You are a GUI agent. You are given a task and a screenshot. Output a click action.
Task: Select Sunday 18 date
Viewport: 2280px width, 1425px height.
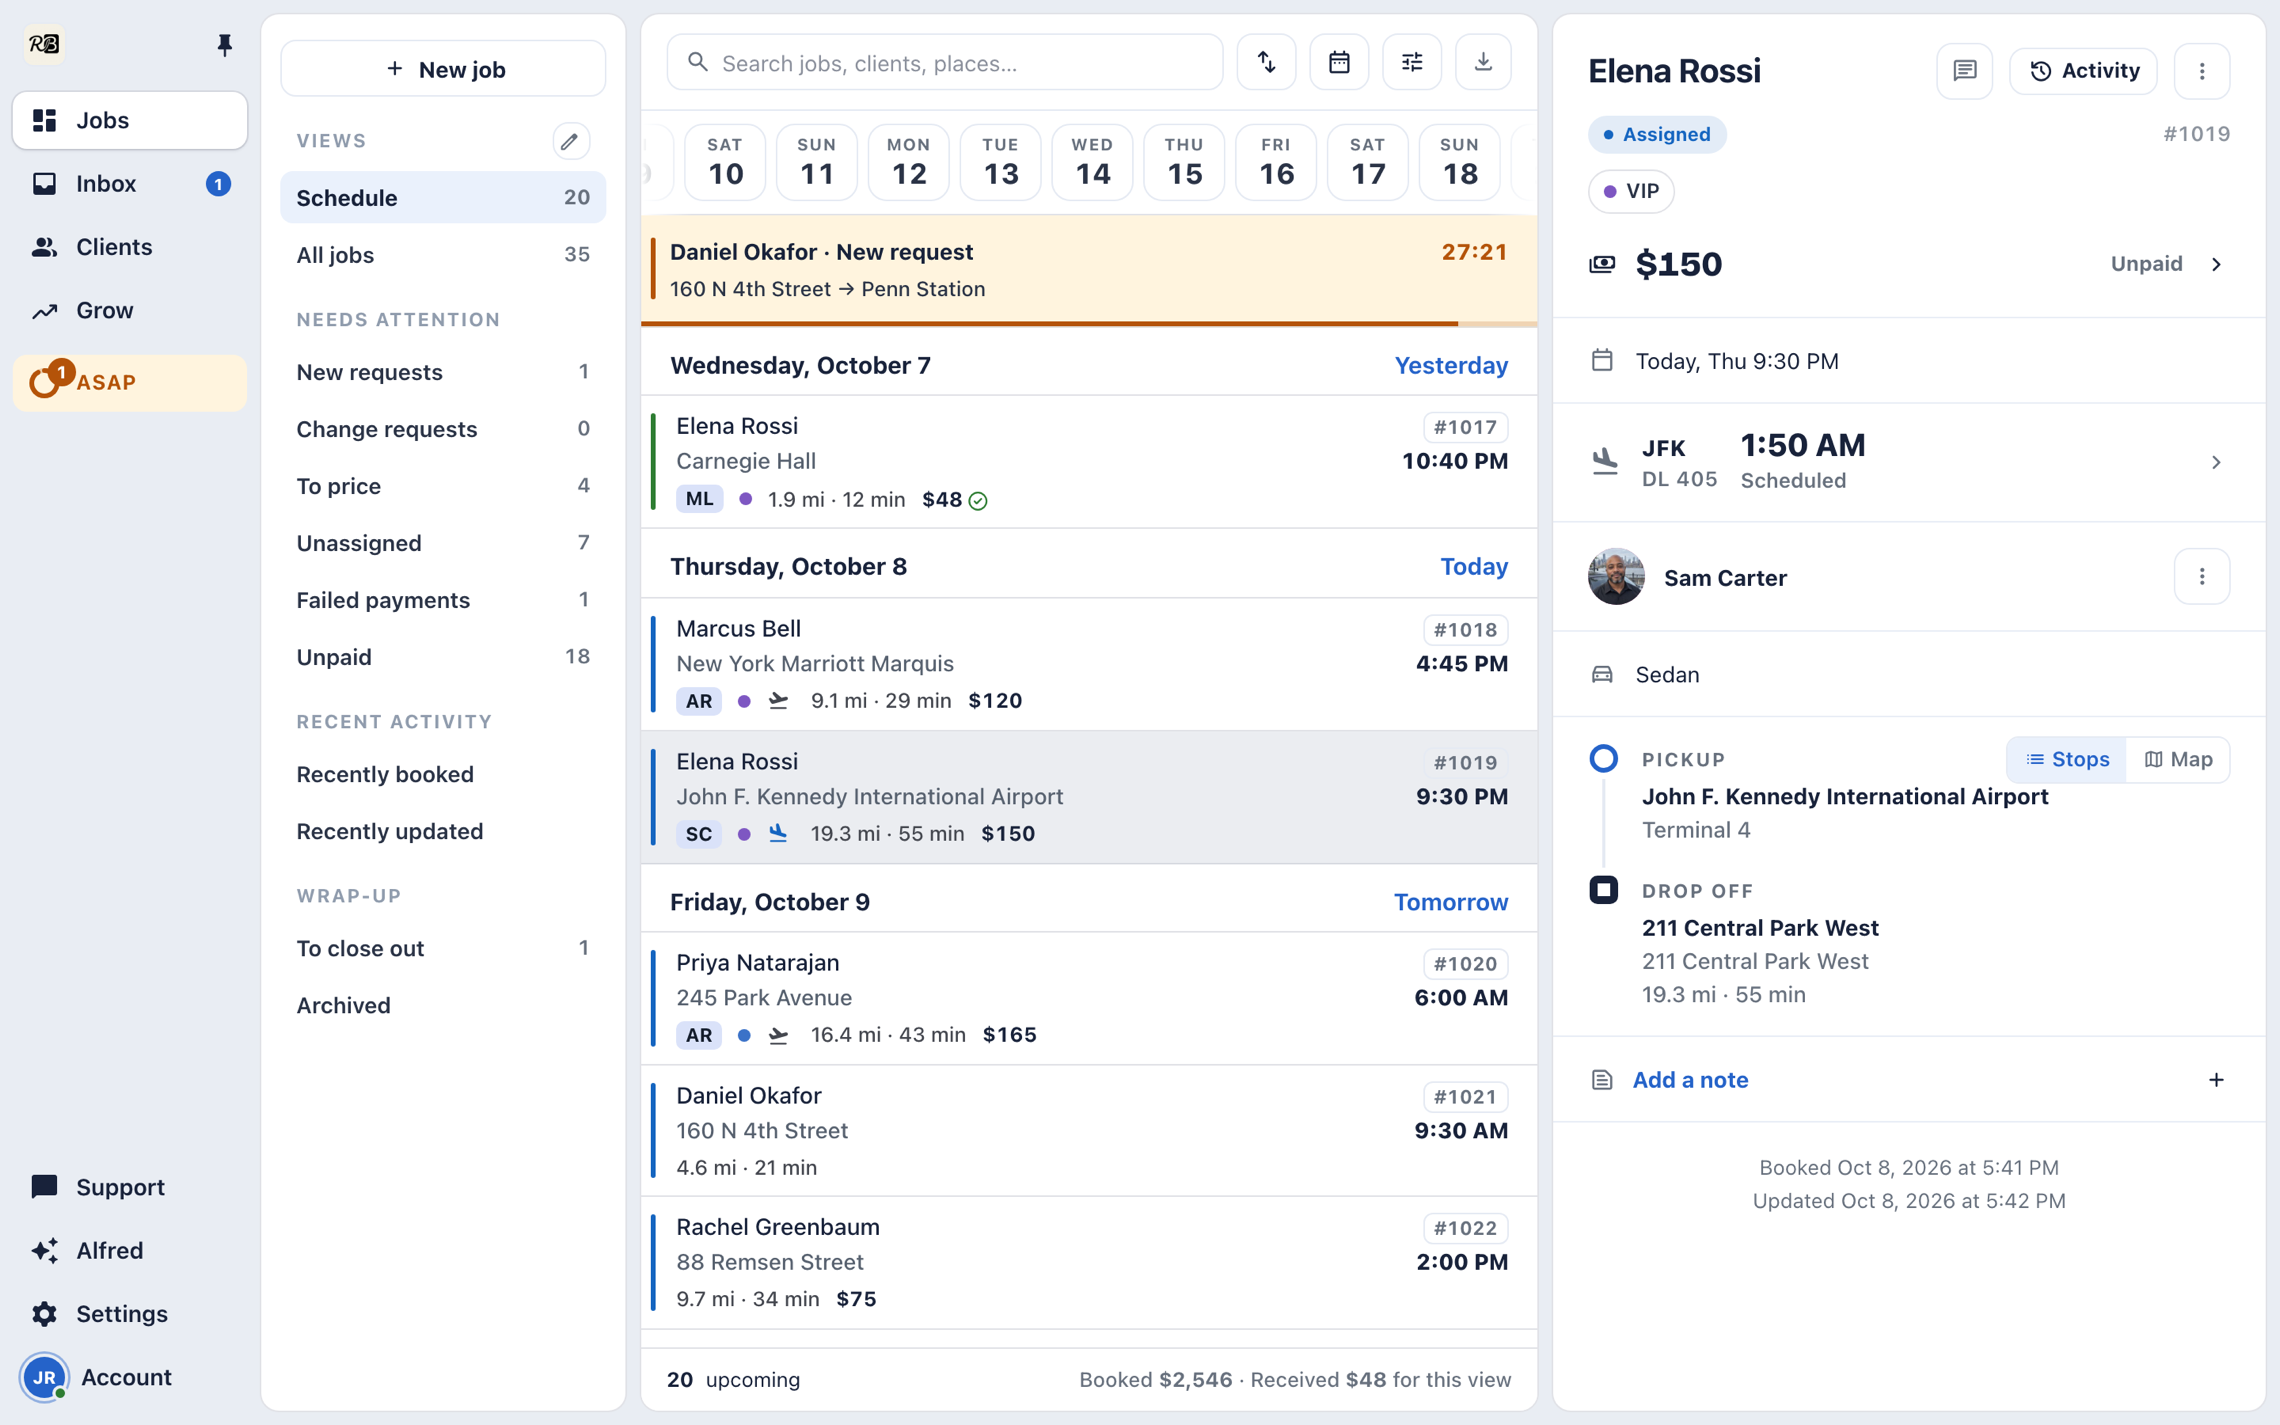(x=1459, y=162)
